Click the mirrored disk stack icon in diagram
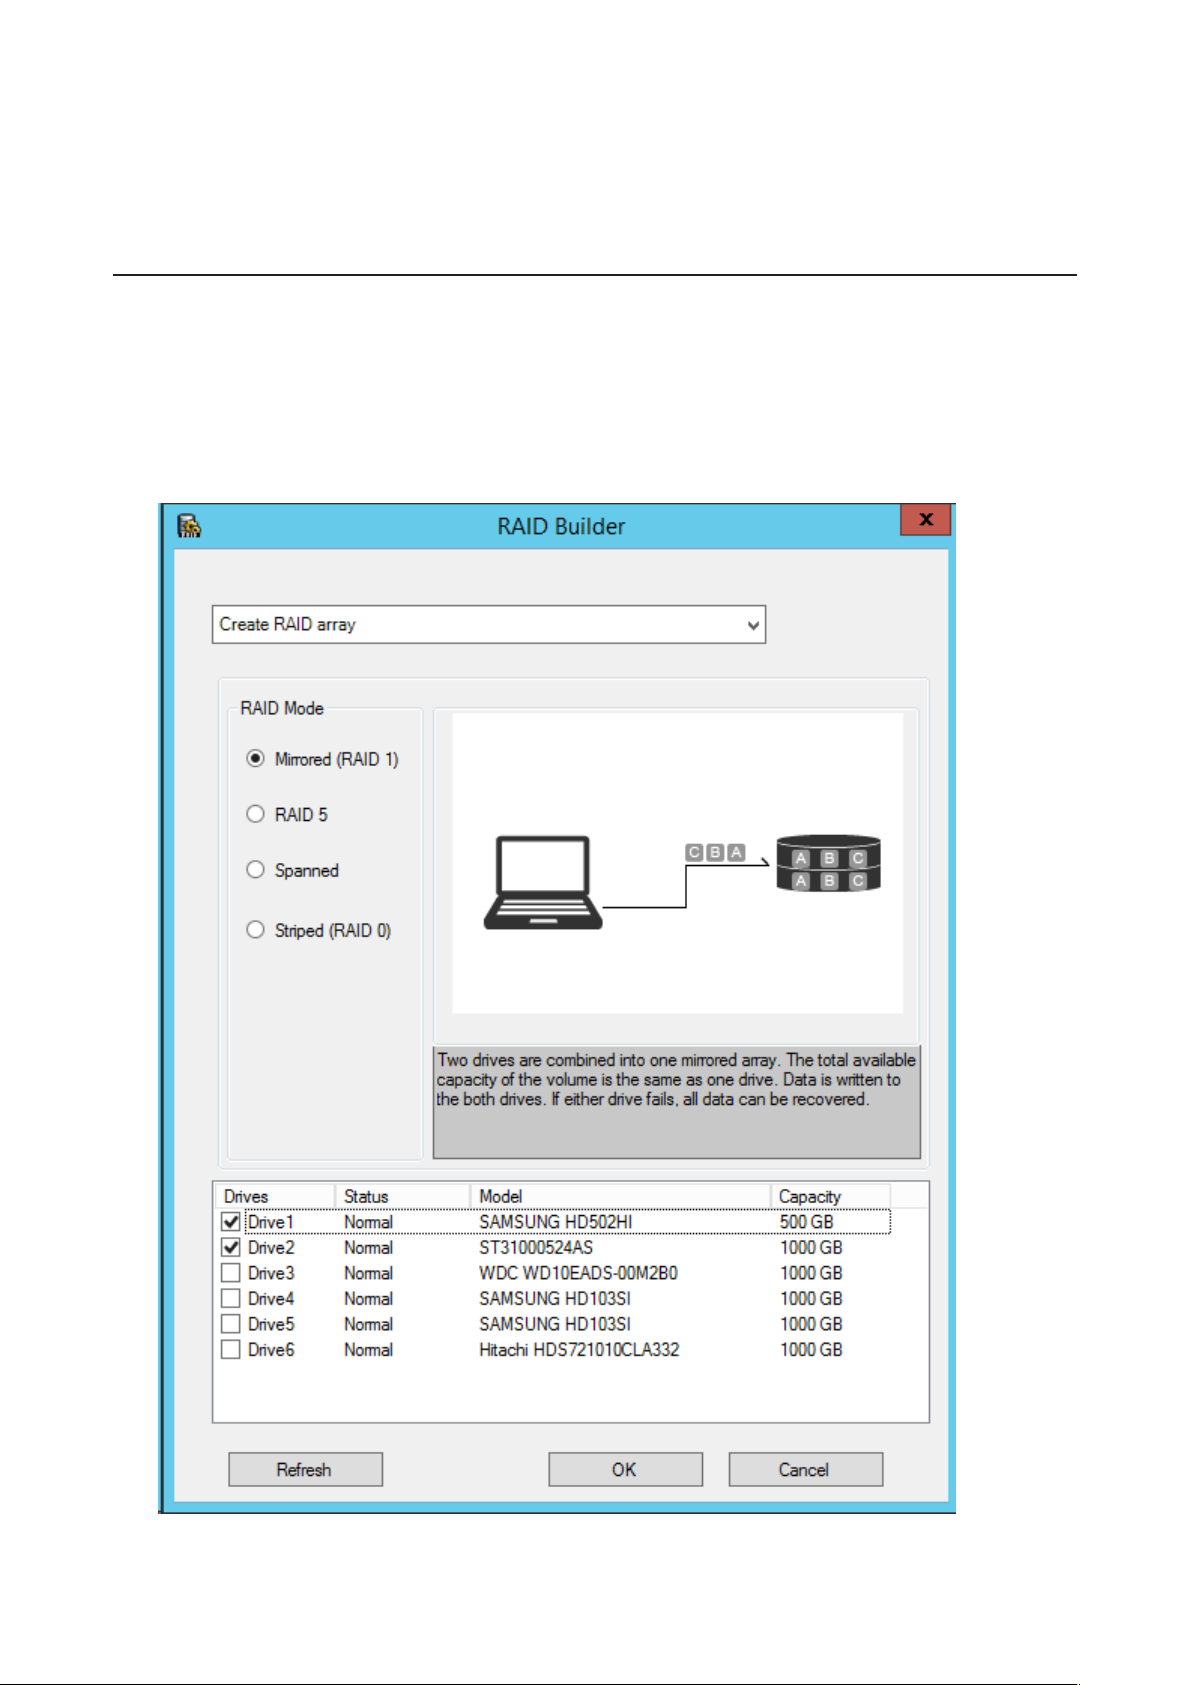The height and width of the screenshot is (1685, 1192). (x=828, y=863)
